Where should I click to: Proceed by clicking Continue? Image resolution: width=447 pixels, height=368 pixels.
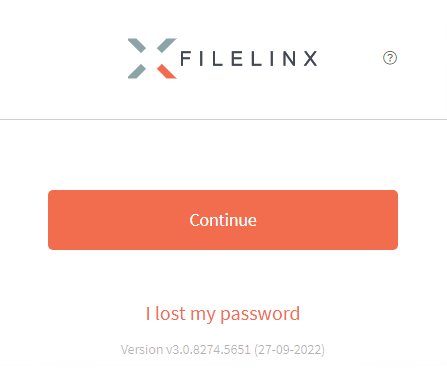[223, 220]
